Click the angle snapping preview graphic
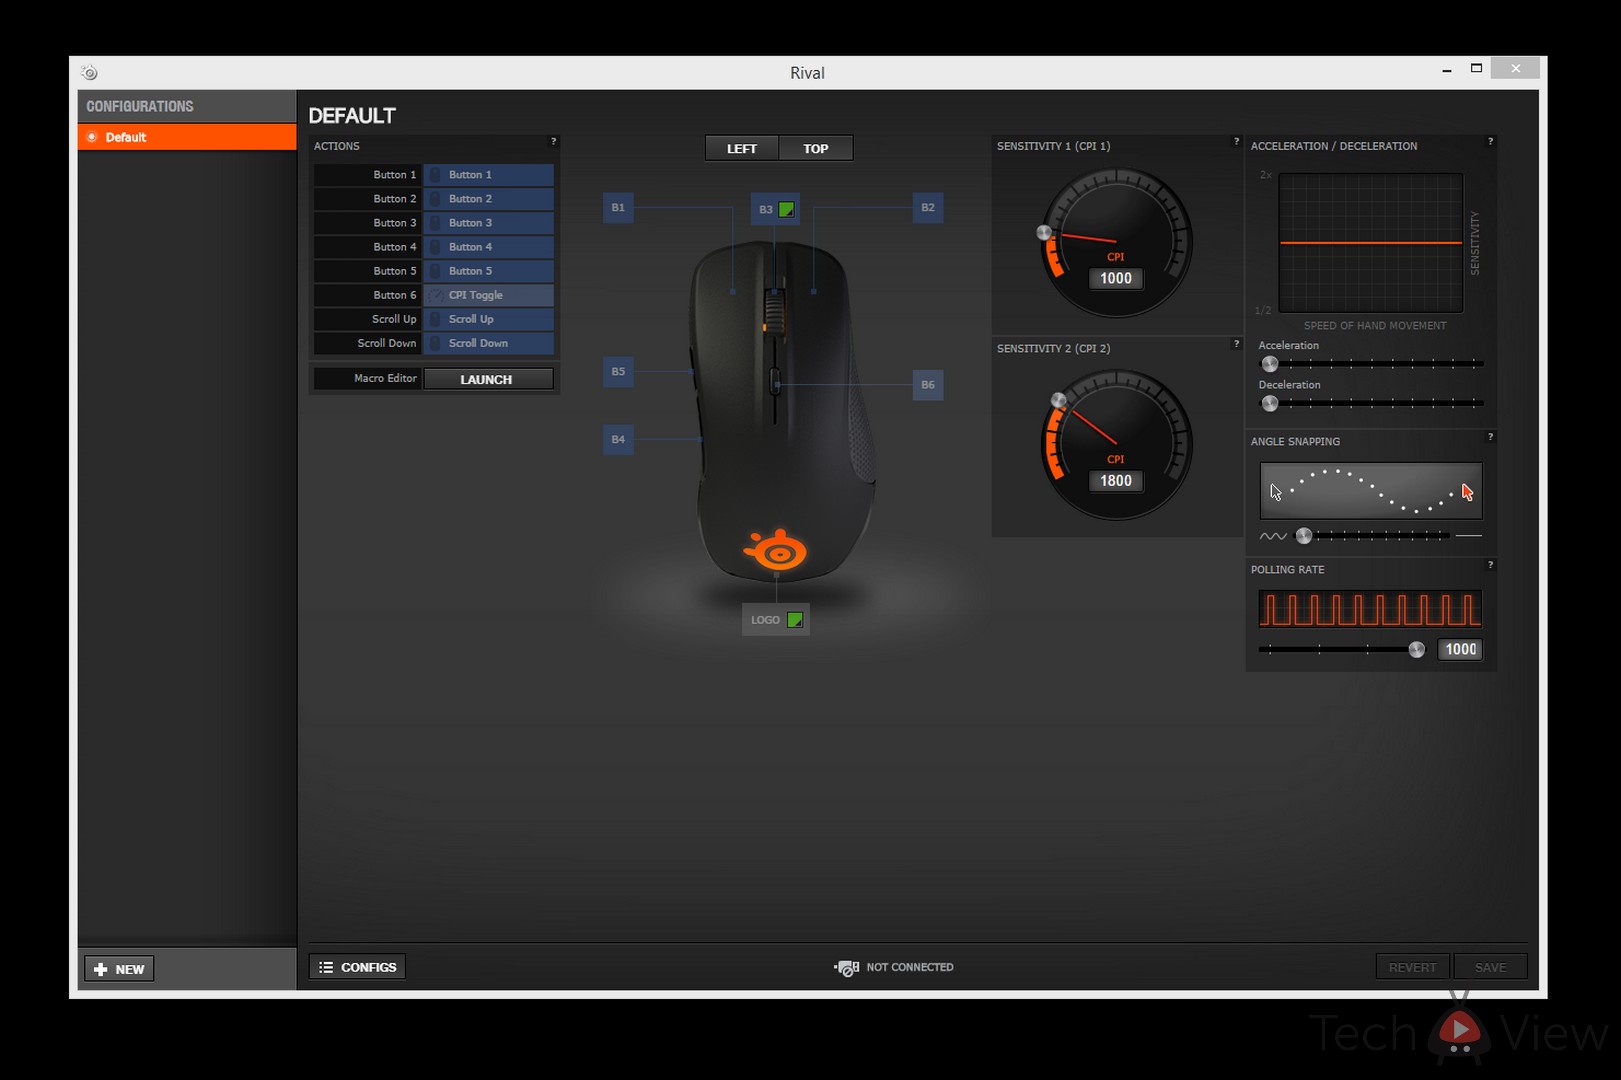This screenshot has width=1621, height=1080. coord(1371,490)
